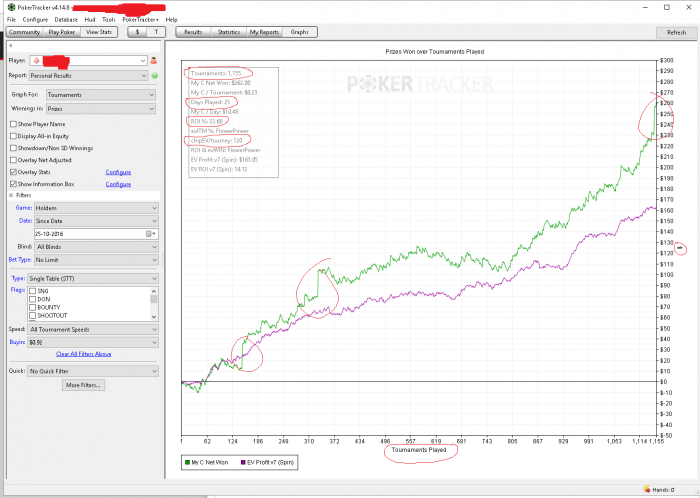This screenshot has height=498, width=700.
Task: Click the View Stats button
Action: pos(99,32)
